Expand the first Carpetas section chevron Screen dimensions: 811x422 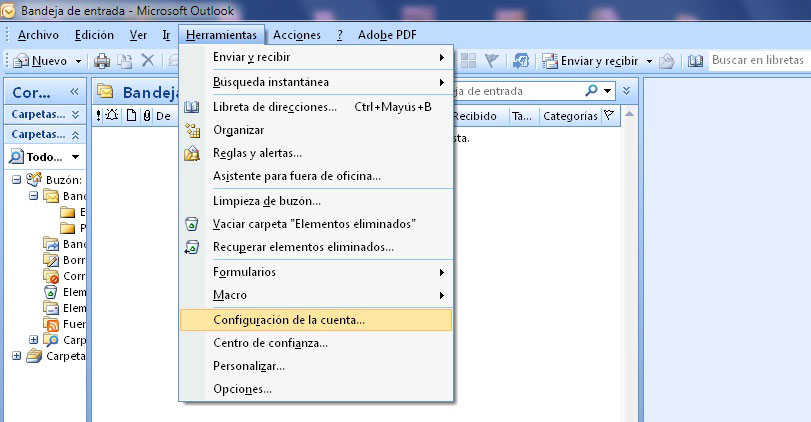coord(76,114)
